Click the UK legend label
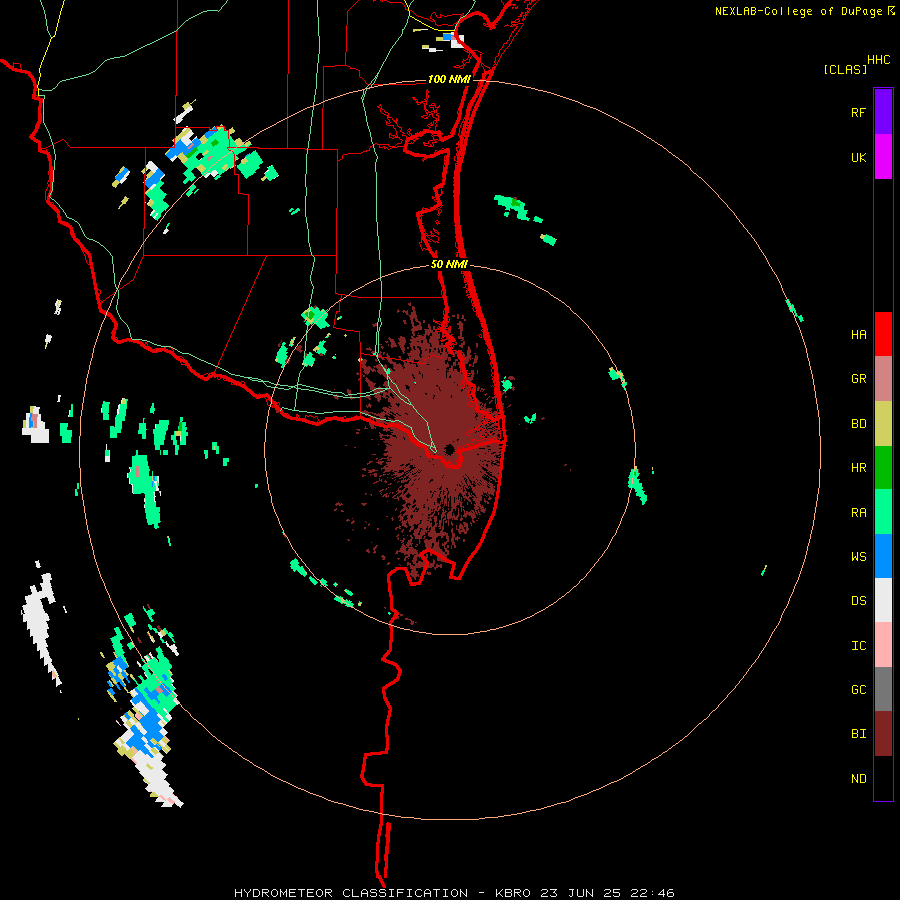 click(x=858, y=157)
